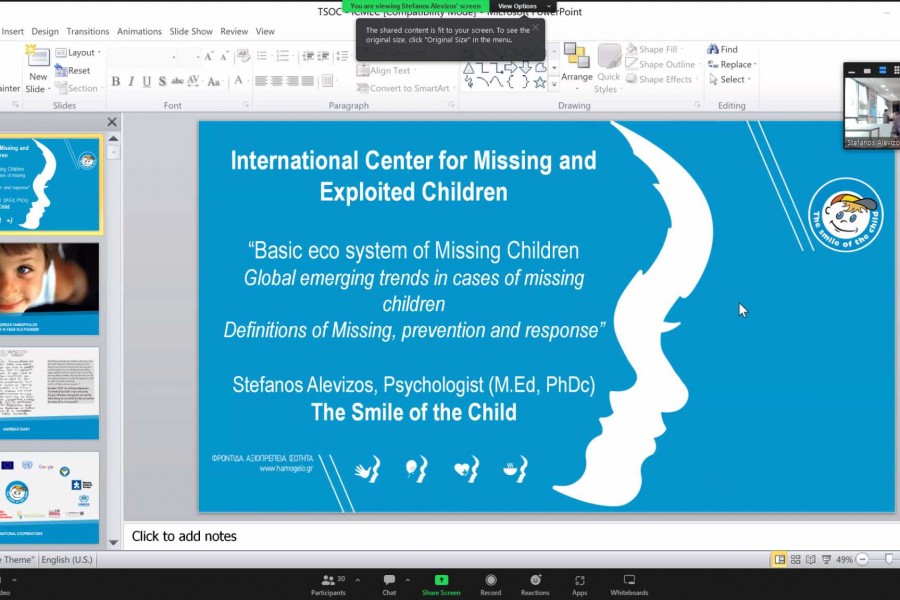Center text in the Paragraph group

click(x=277, y=81)
